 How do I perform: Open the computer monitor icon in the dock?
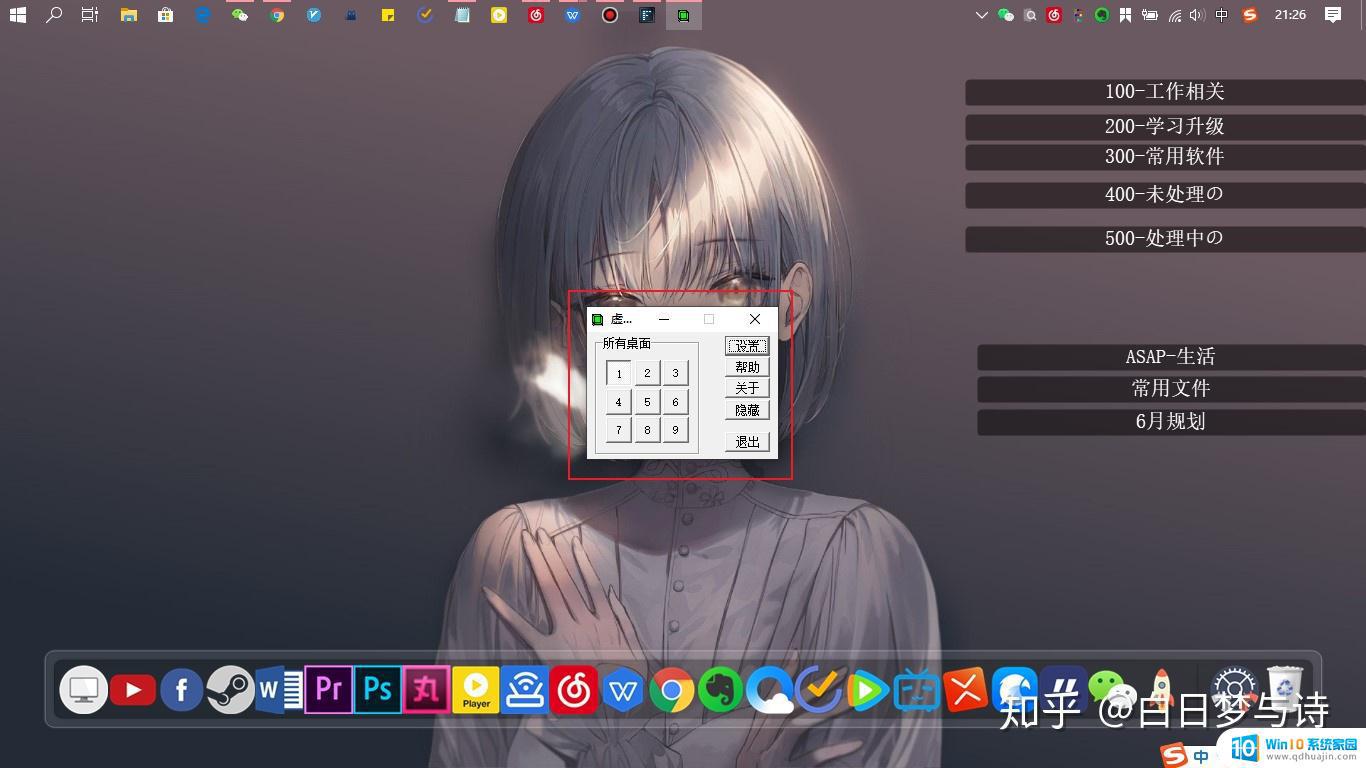click(x=84, y=690)
